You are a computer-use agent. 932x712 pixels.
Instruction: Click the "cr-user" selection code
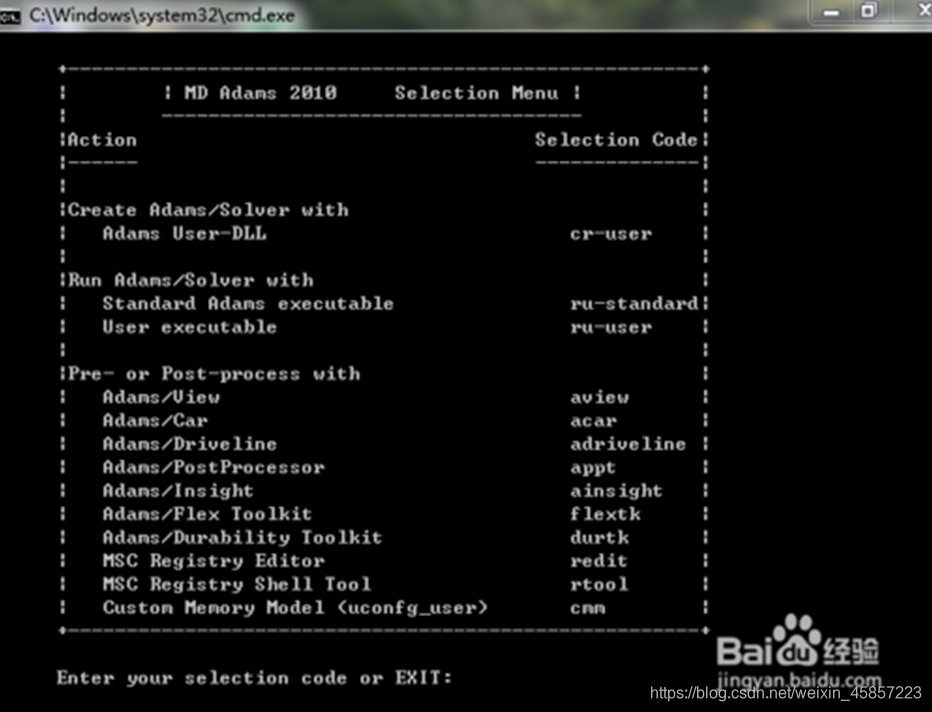(610, 234)
